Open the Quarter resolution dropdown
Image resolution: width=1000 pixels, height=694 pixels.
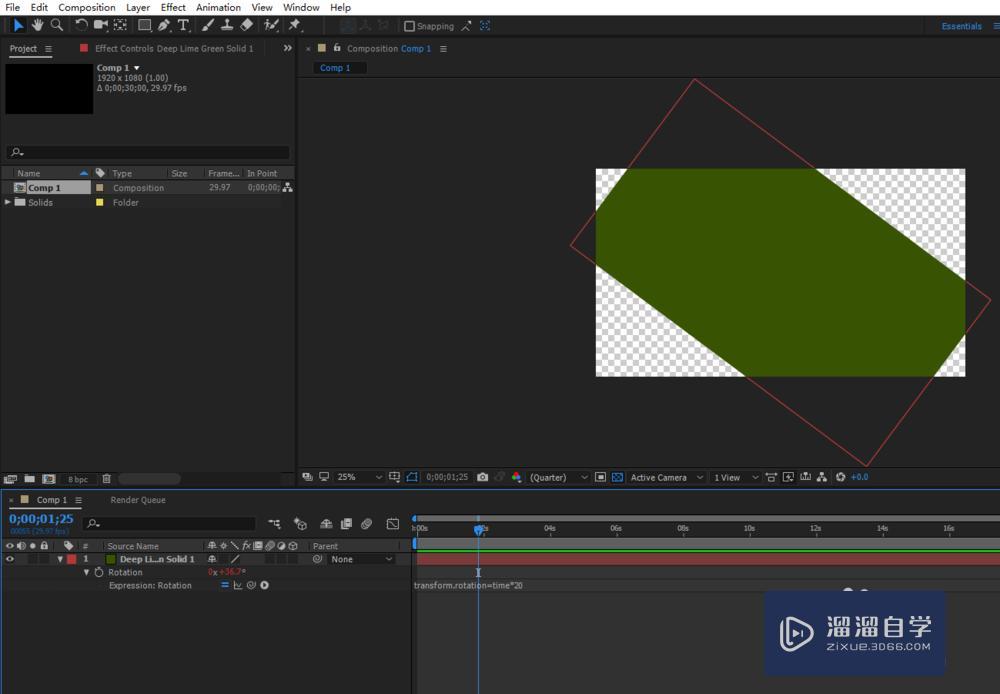tap(559, 477)
